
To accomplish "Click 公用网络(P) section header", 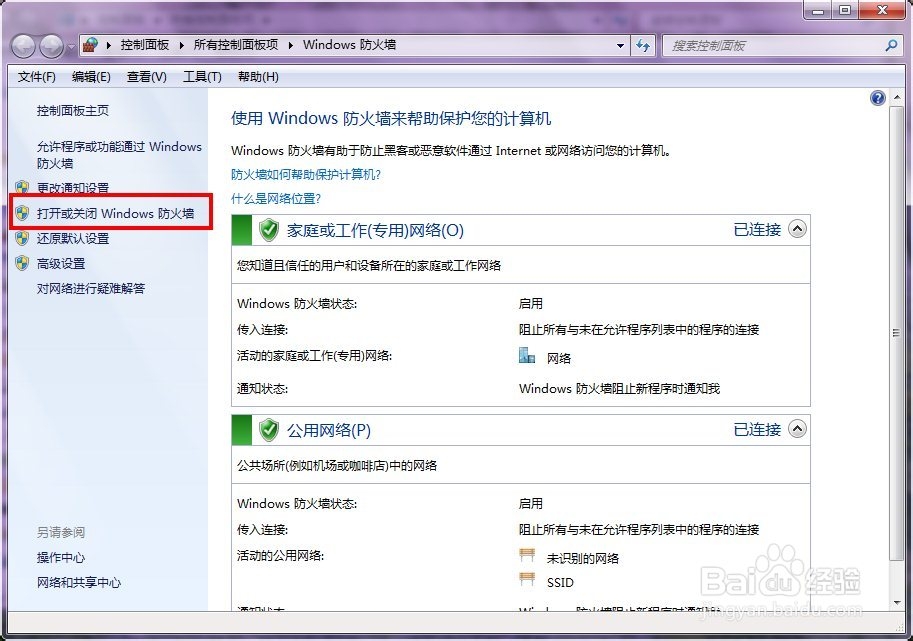I will click(328, 430).
